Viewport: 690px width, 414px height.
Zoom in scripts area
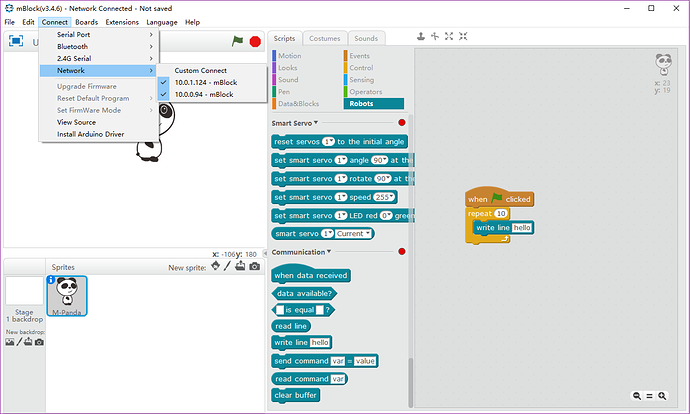tap(662, 396)
